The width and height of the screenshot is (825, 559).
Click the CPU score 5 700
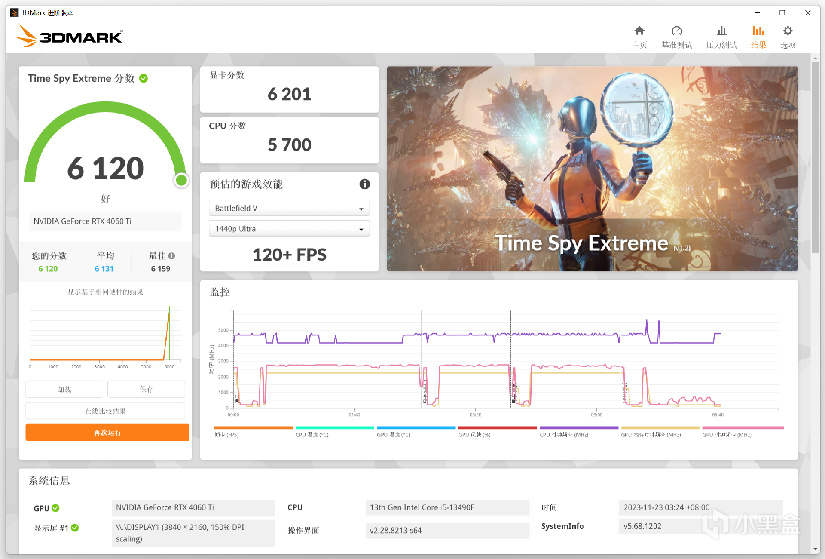(289, 145)
